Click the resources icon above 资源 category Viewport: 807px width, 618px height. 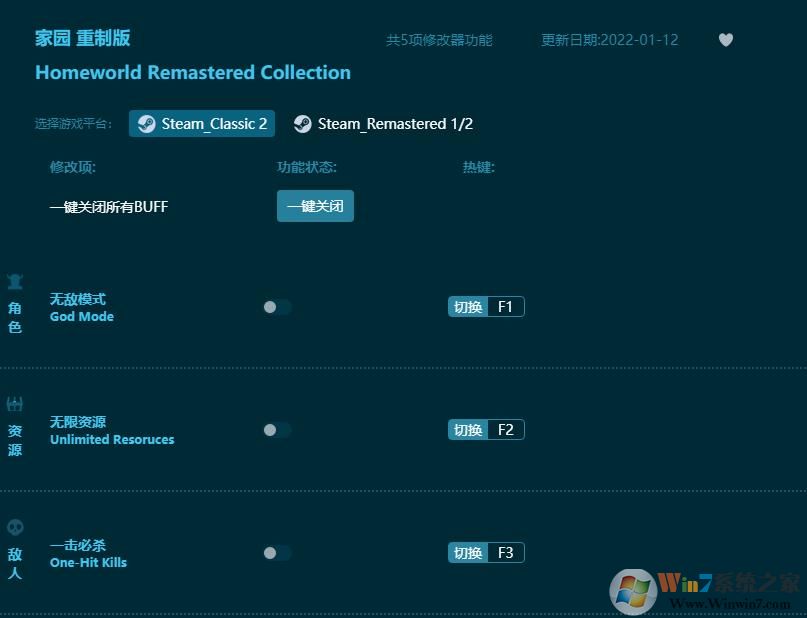point(14,403)
